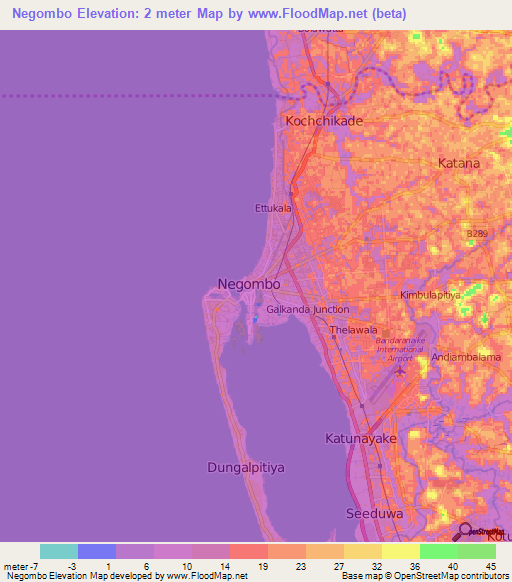Click the Ettukala label on the coast
The width and height of the screenshot is (512, 582).
[x=273, y=208]
